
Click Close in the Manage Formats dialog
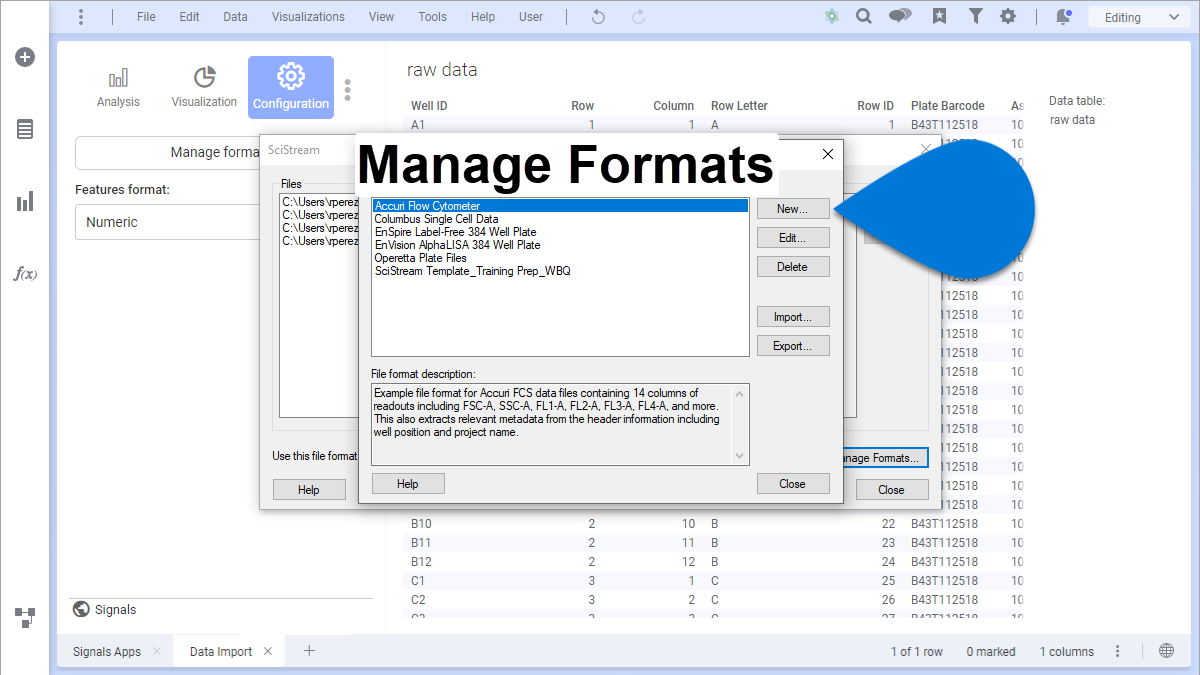coord(793,484)
